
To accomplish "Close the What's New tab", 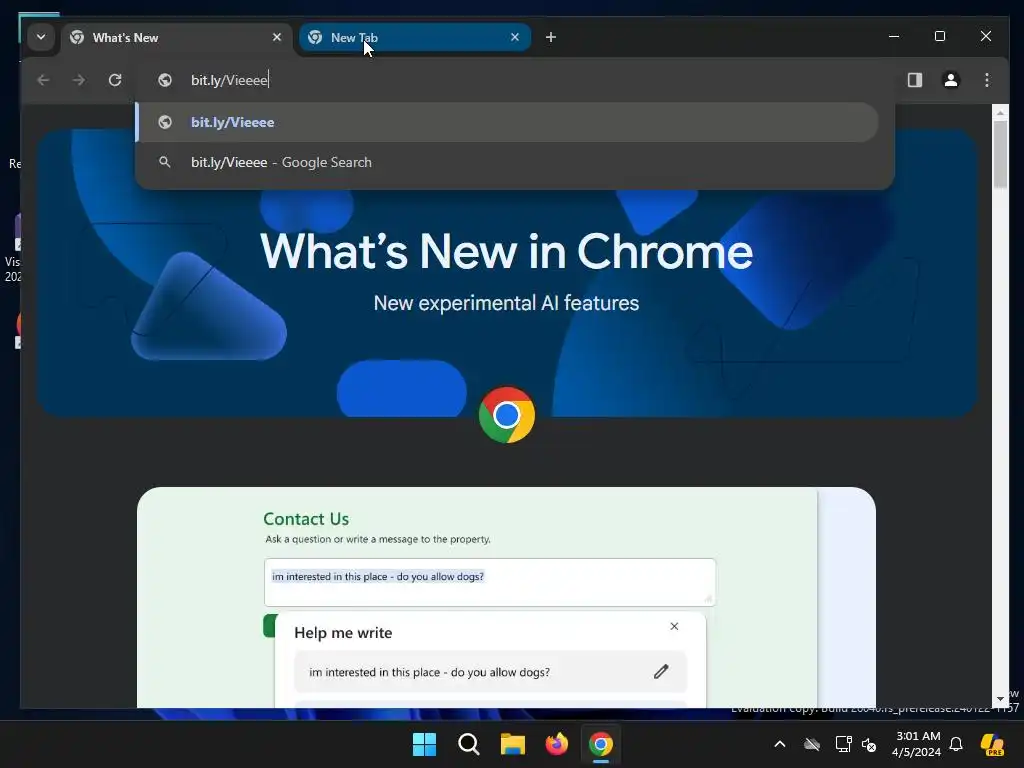I will [x=277, y=37].
